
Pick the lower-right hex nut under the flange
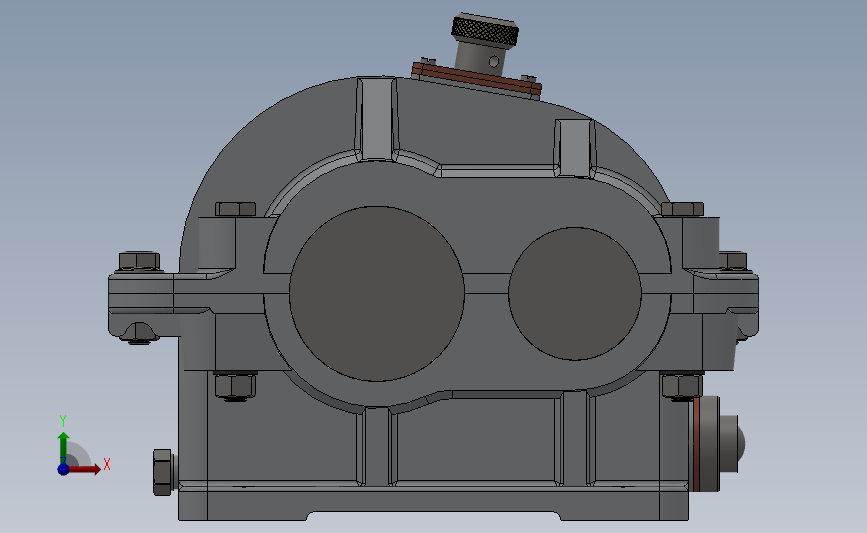682,386
